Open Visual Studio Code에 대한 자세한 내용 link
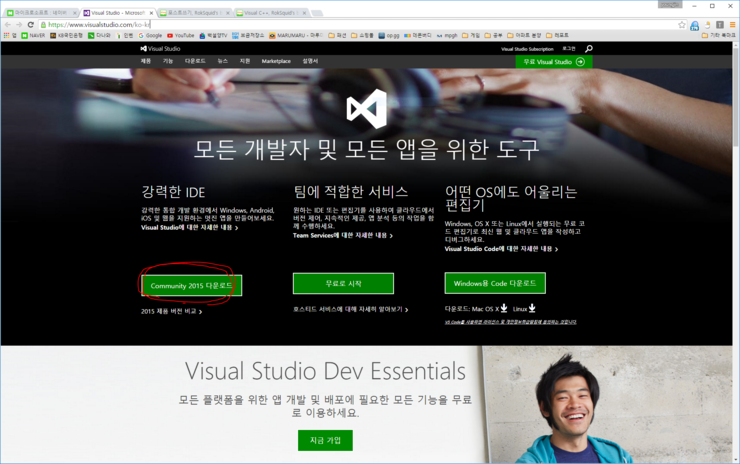740x464 pixels. (x=501, y=249)
